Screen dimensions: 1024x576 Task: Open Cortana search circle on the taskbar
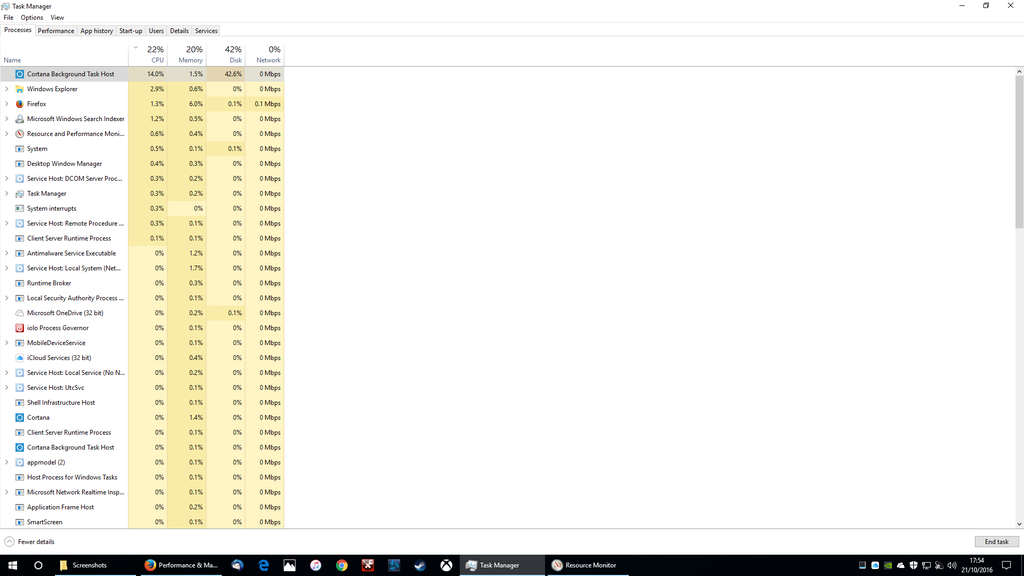tap(38, 566)
